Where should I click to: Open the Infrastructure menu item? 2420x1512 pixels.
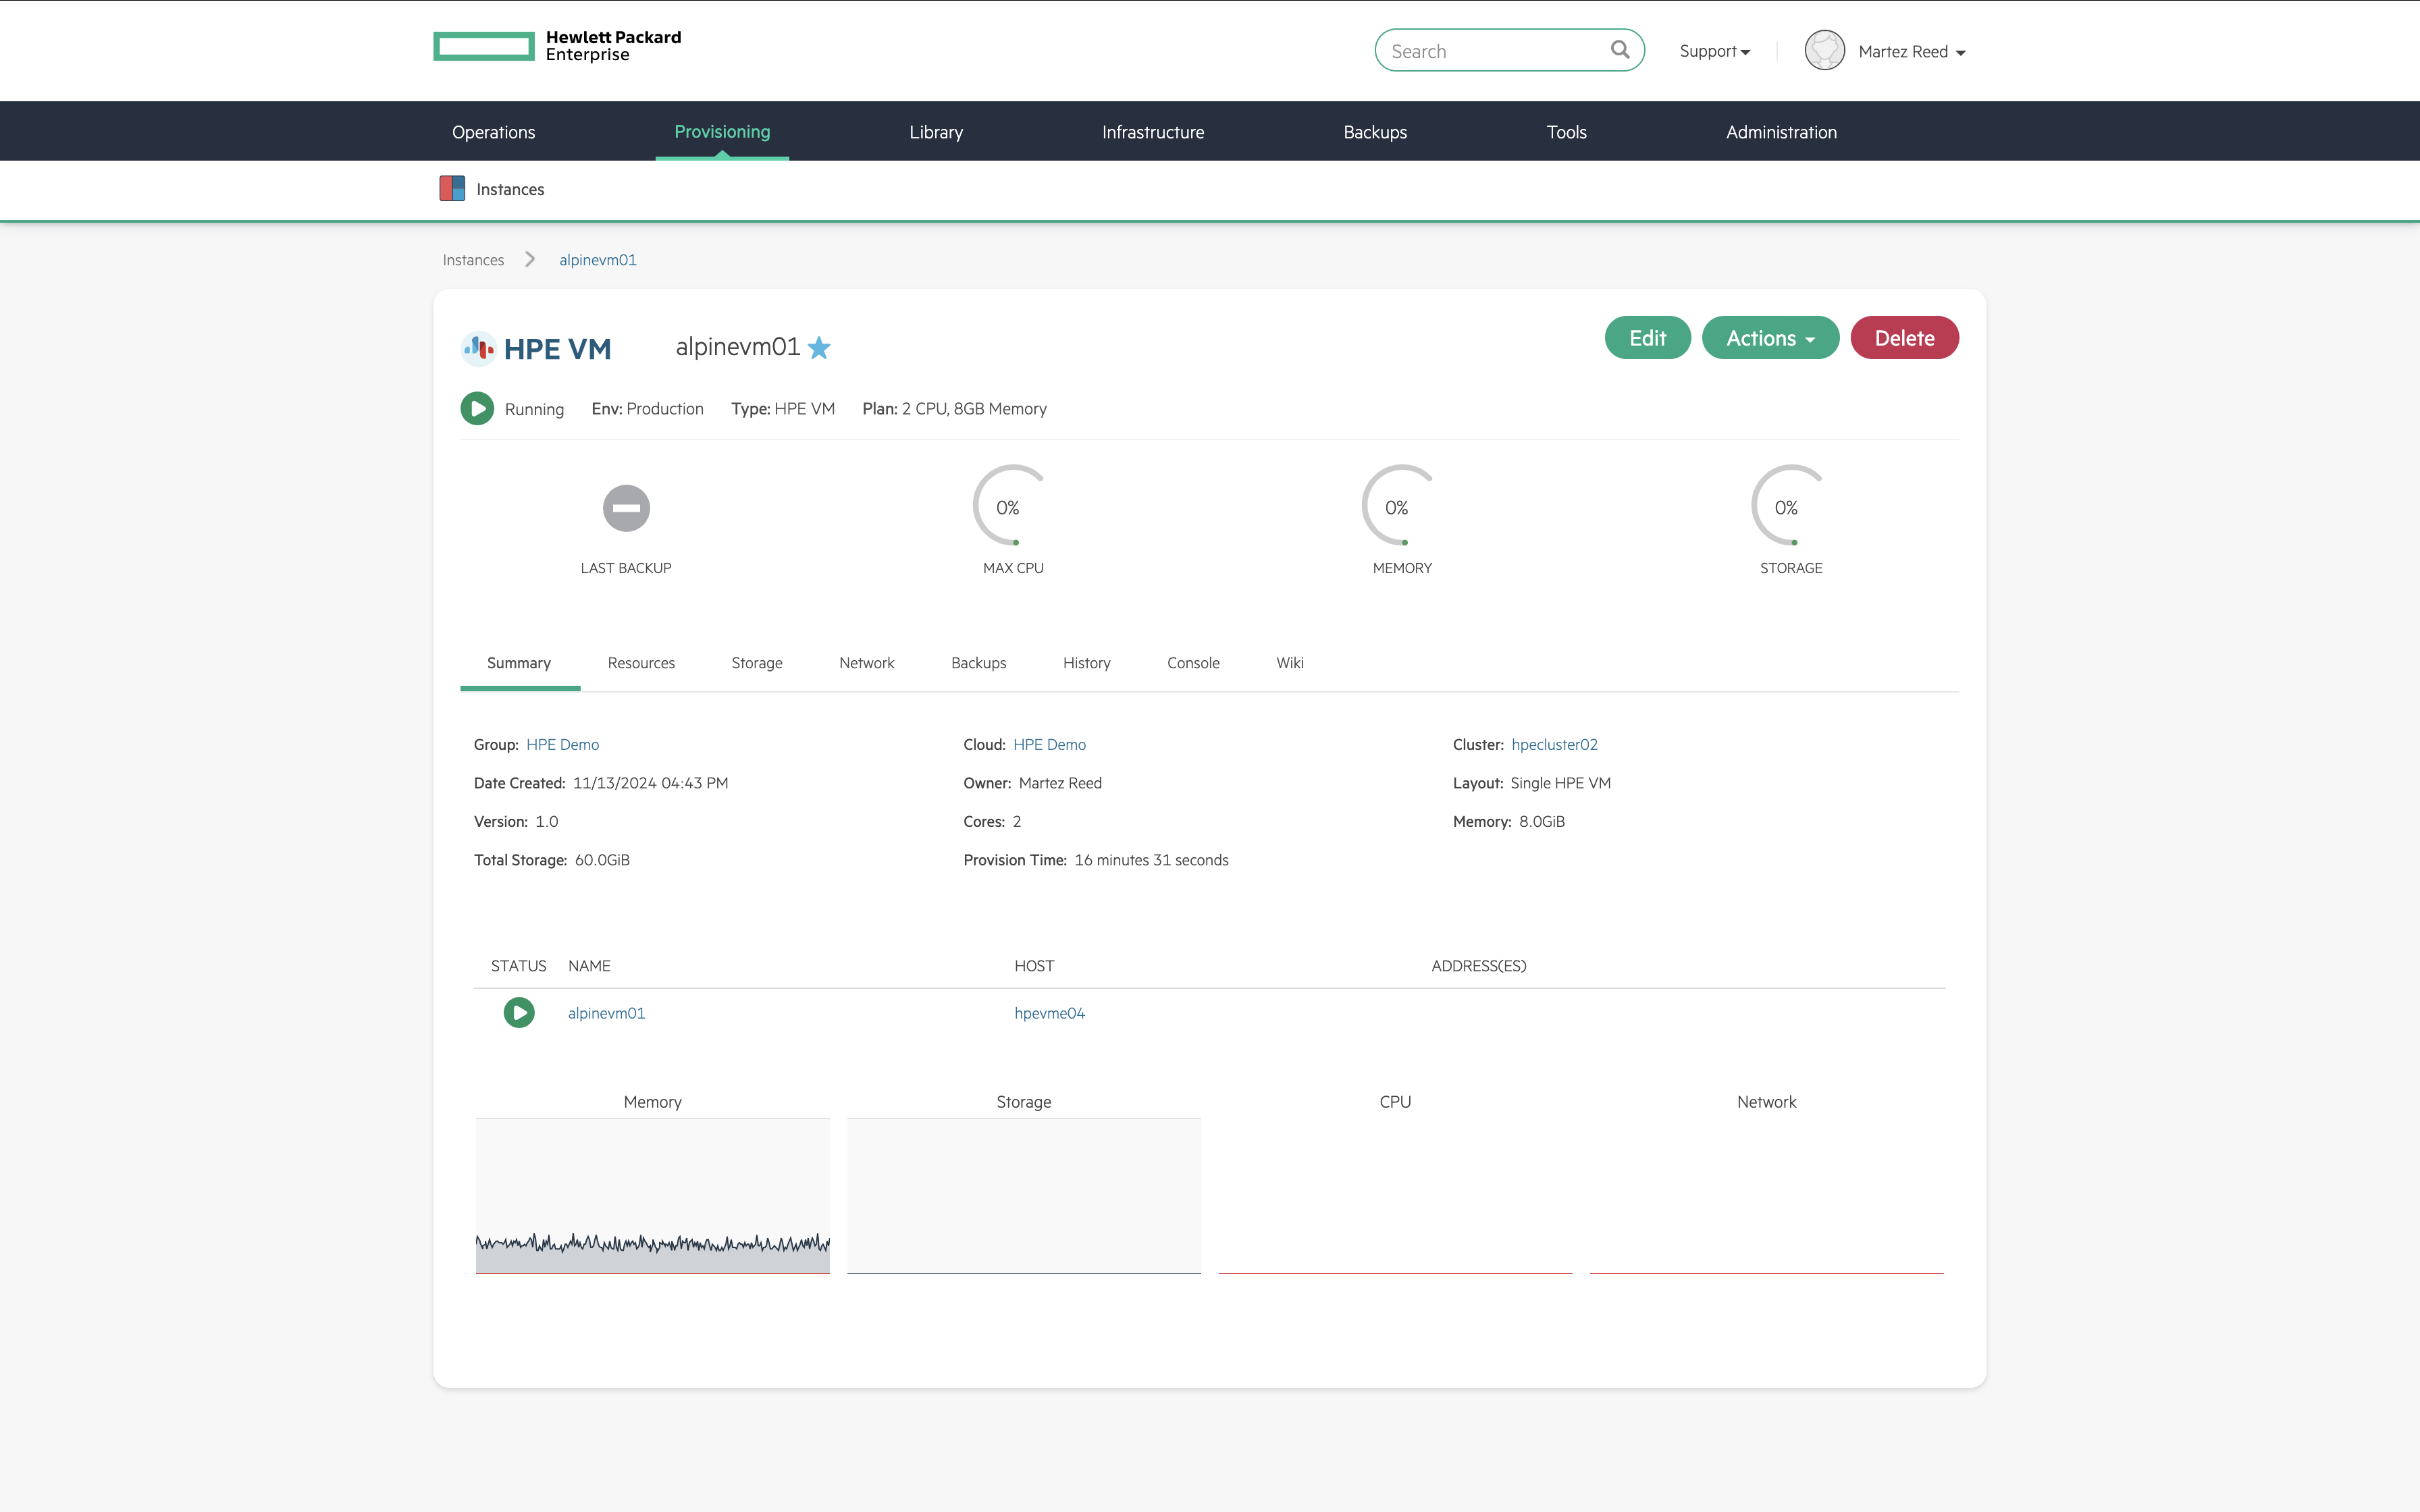click(x=1152, y=131)
